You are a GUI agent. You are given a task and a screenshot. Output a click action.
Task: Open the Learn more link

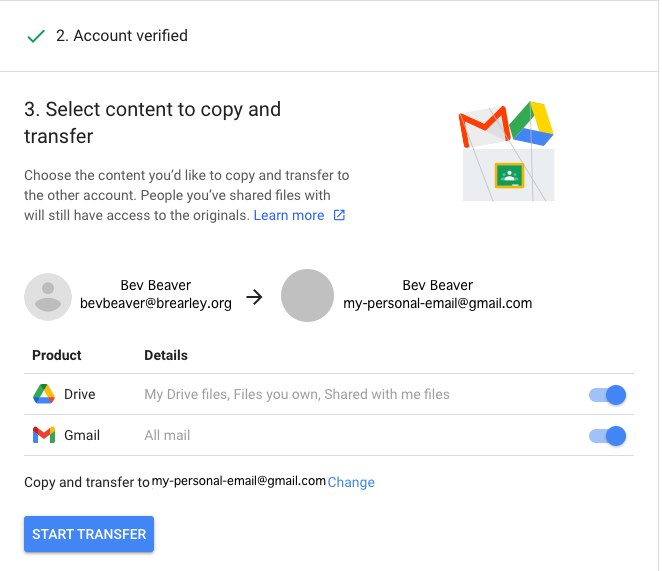[x=289, y=215]
